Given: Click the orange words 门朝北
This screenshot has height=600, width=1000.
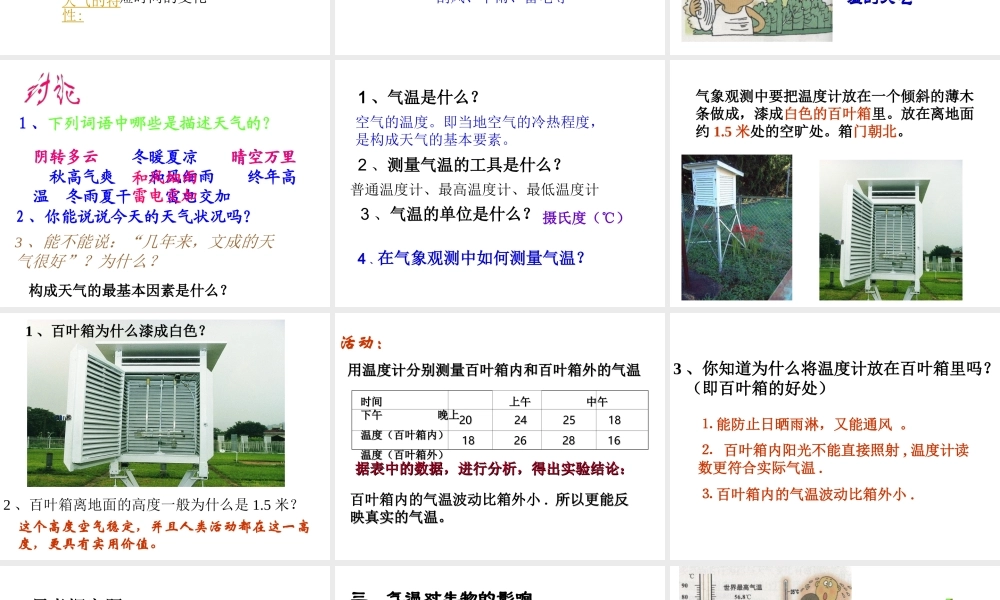Looking at the screenshot, I should (x=876, y=132).
